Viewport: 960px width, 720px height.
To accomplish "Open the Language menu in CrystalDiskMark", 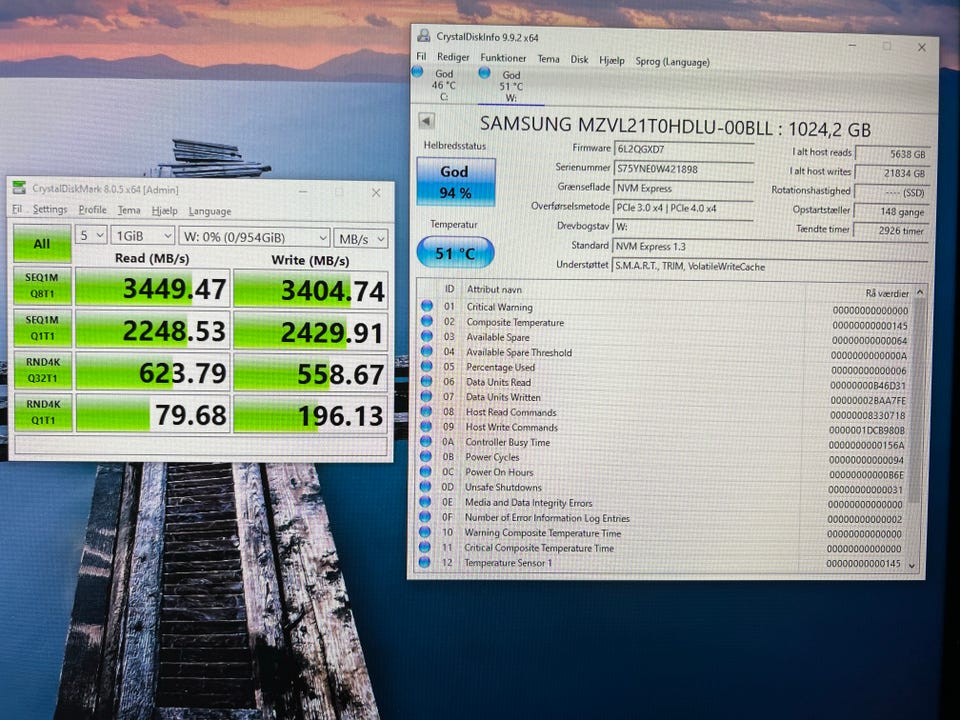I will click(x=209, y=211).
